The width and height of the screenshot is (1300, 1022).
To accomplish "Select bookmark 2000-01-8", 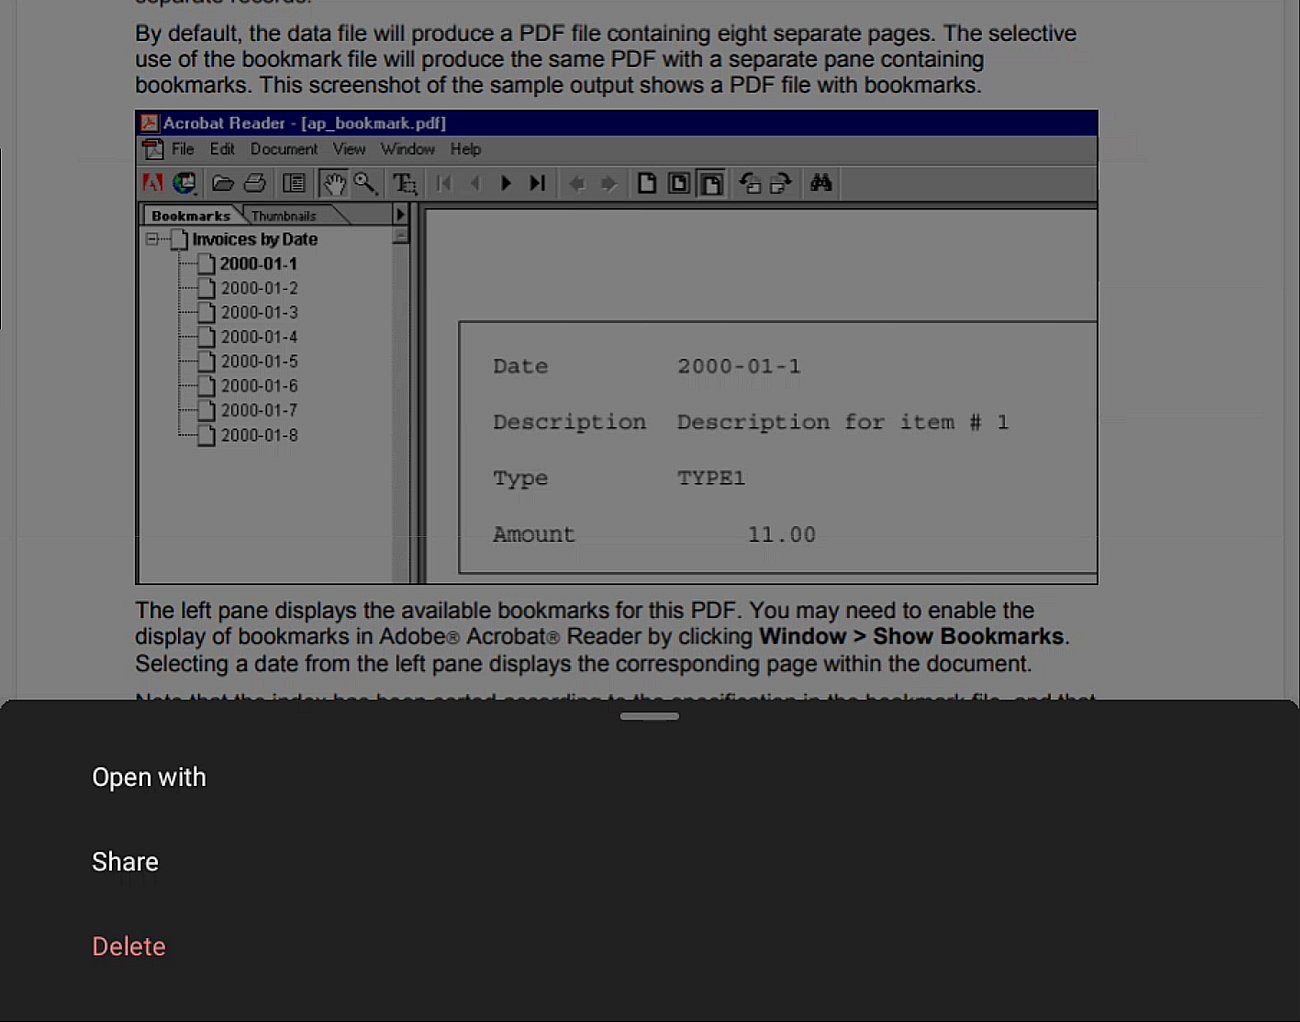I will [x=259, y=435].
